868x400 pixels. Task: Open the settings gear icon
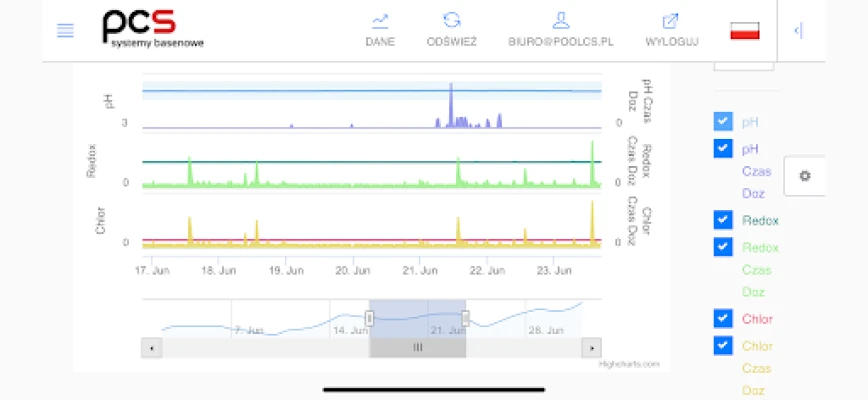click(x=805, y=176)
